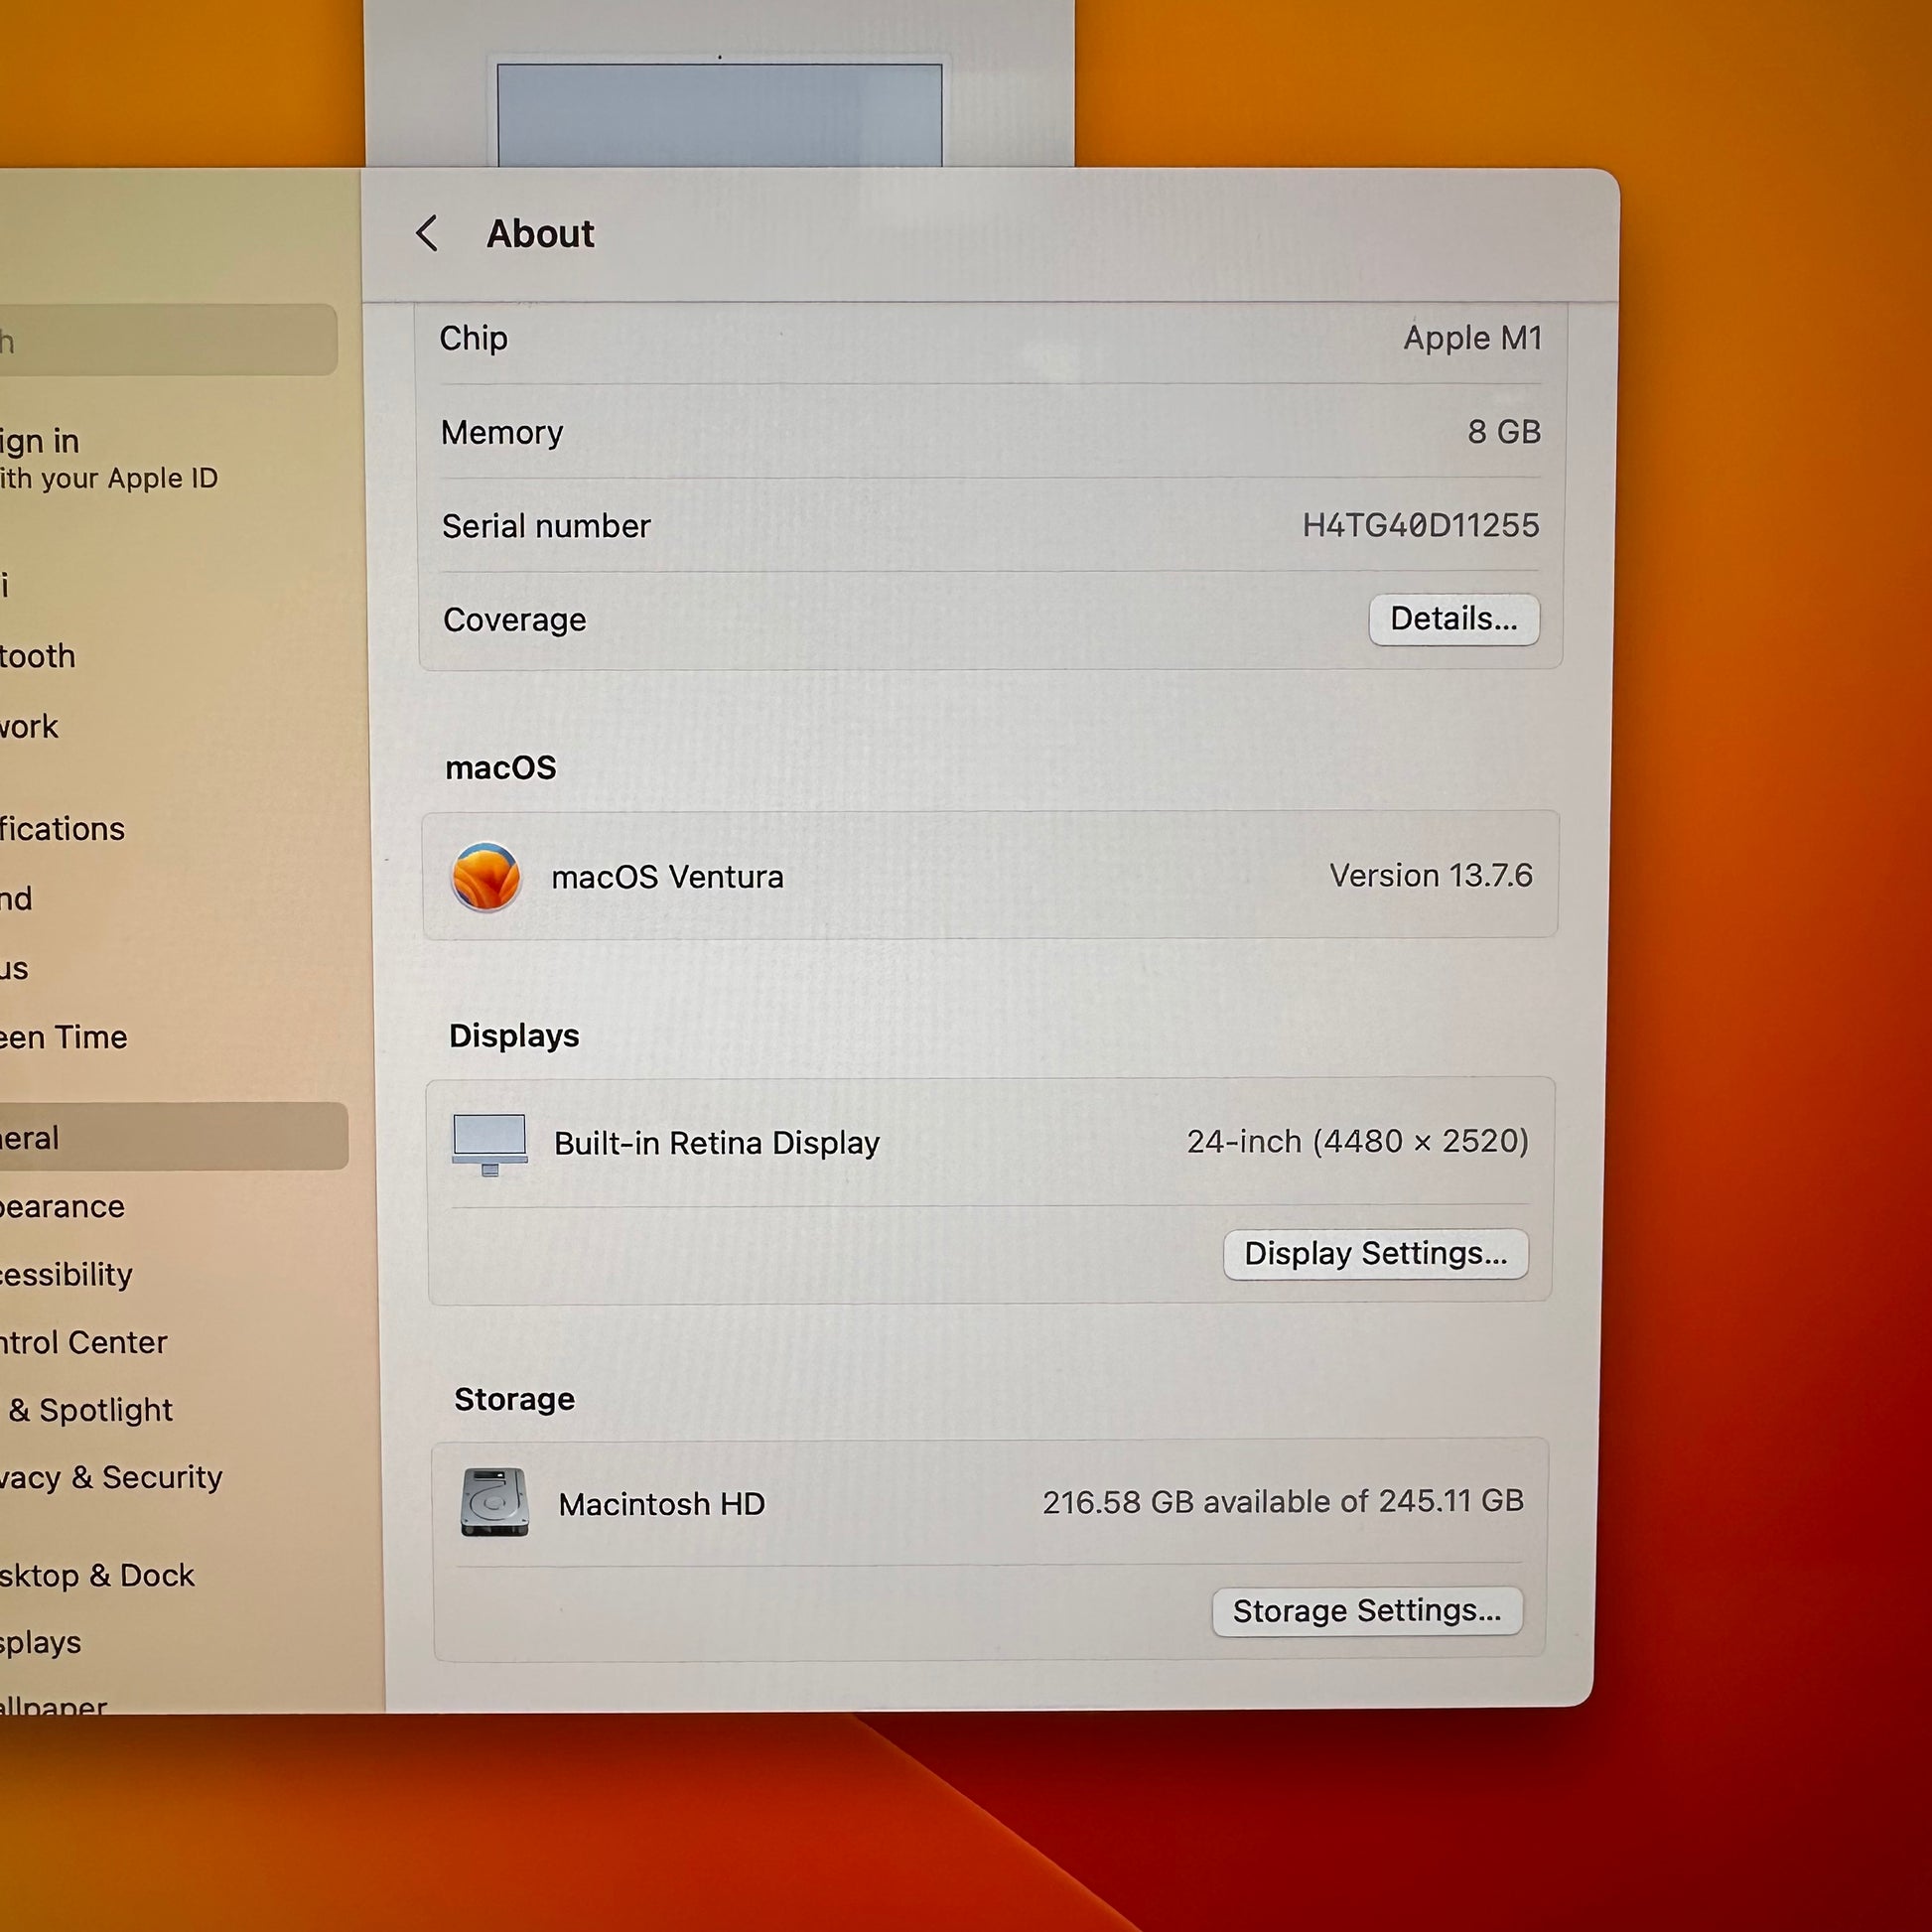Sign in with your Apple ID

[x=108, y=458]
